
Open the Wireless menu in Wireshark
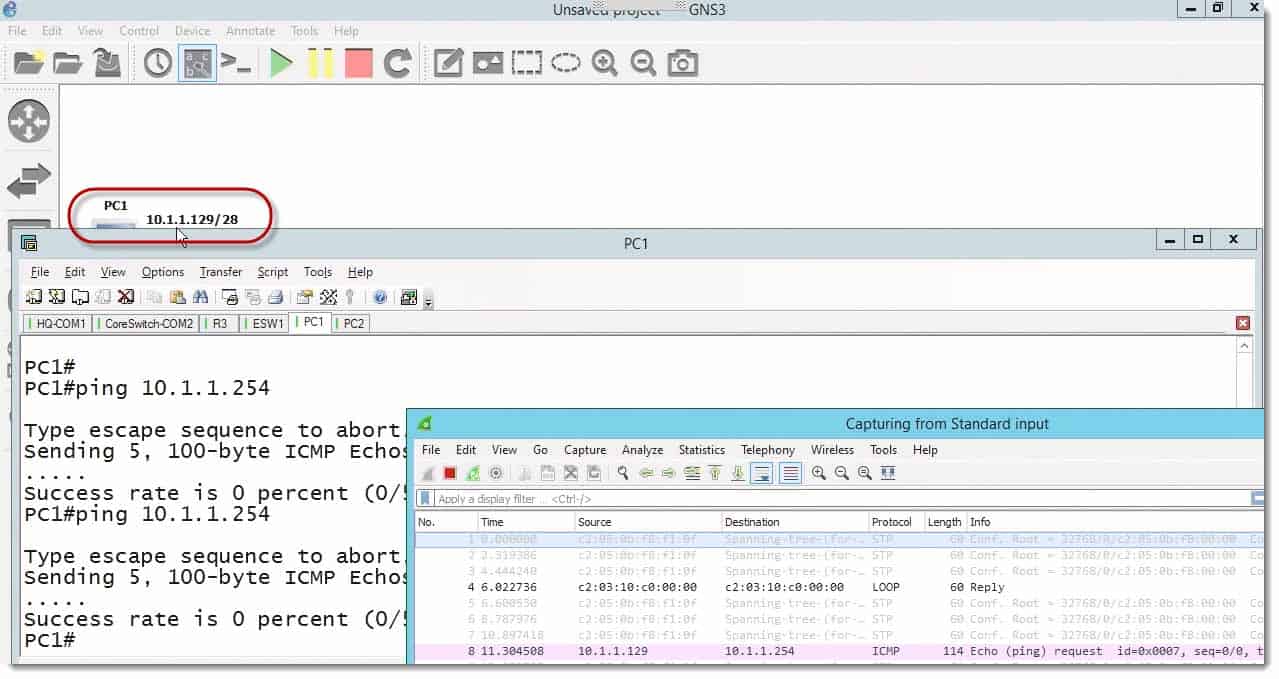[x=832, y=450]
